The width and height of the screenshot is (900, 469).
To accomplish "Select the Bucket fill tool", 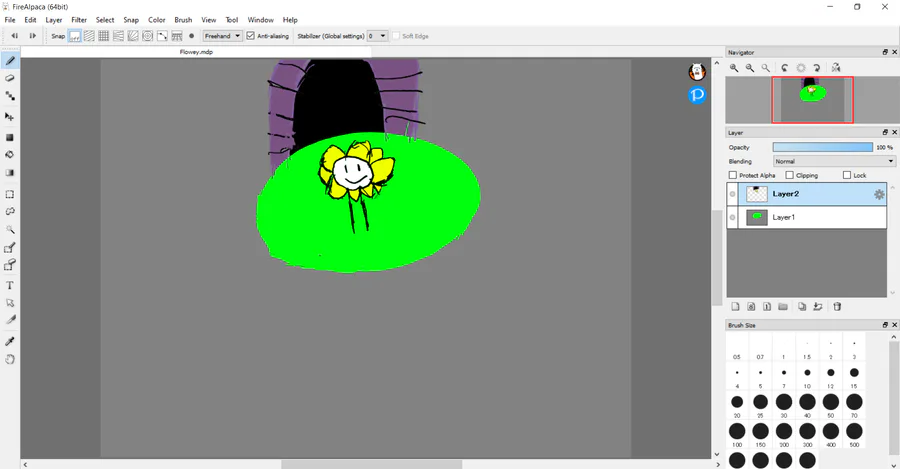I will pos(10,154).
